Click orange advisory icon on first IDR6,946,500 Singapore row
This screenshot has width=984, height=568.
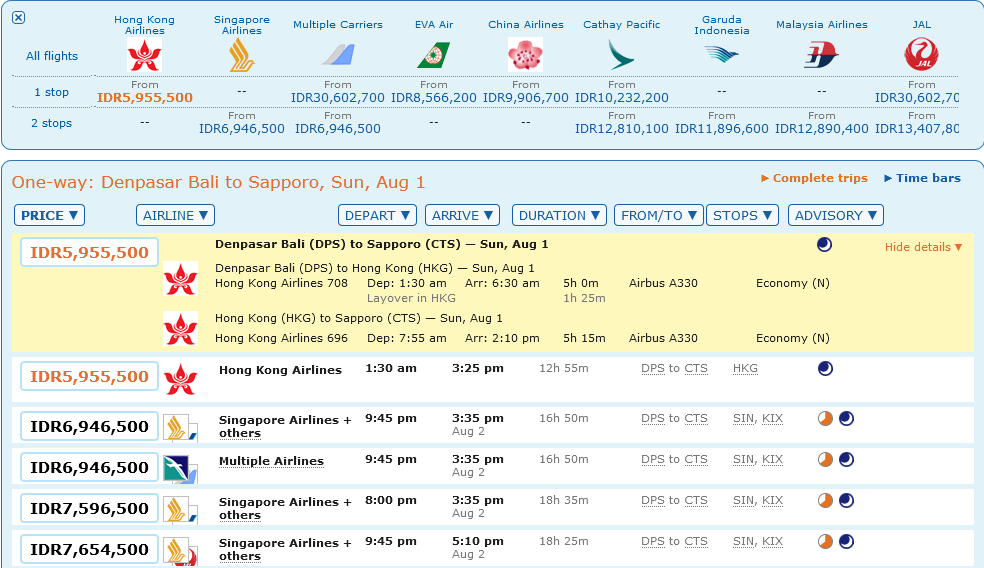pos(825,419)
